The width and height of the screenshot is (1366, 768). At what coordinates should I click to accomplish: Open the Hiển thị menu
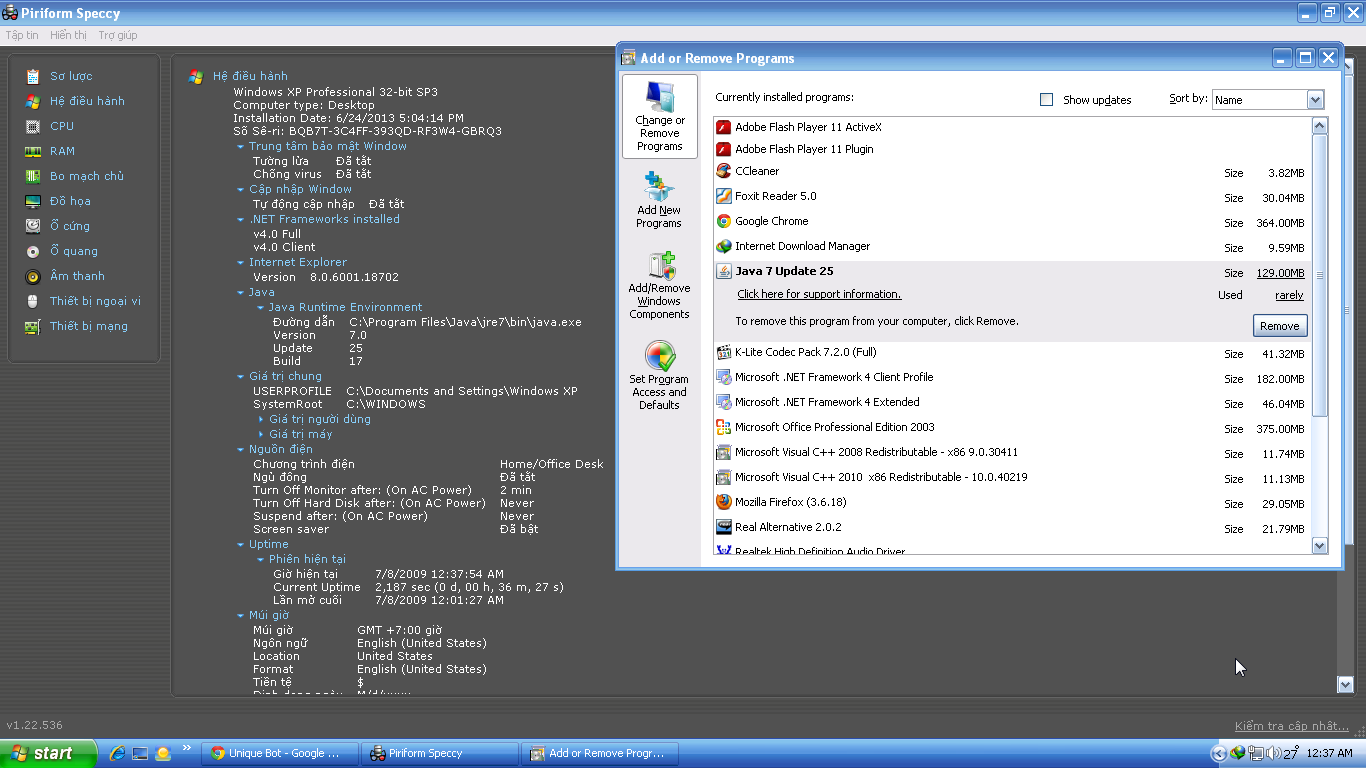click(68, 35)
